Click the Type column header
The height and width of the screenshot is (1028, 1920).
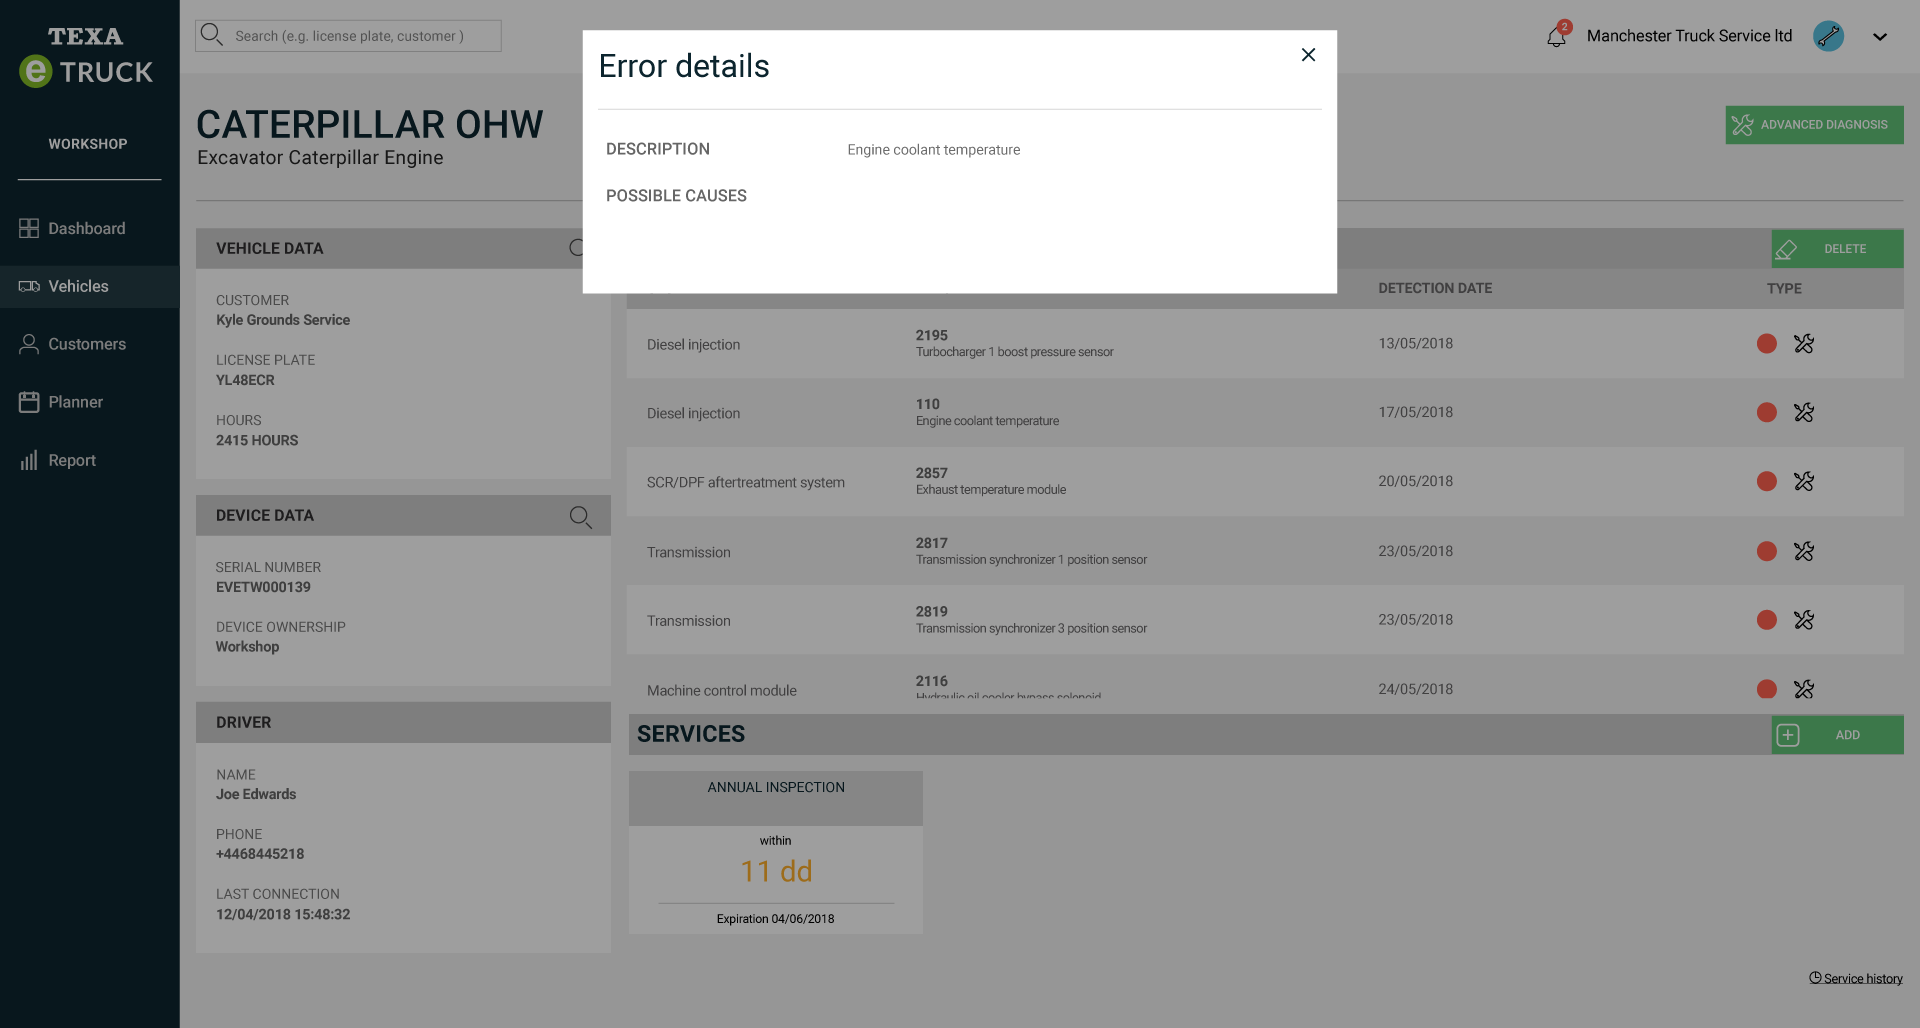click(x=1784, y=288)
